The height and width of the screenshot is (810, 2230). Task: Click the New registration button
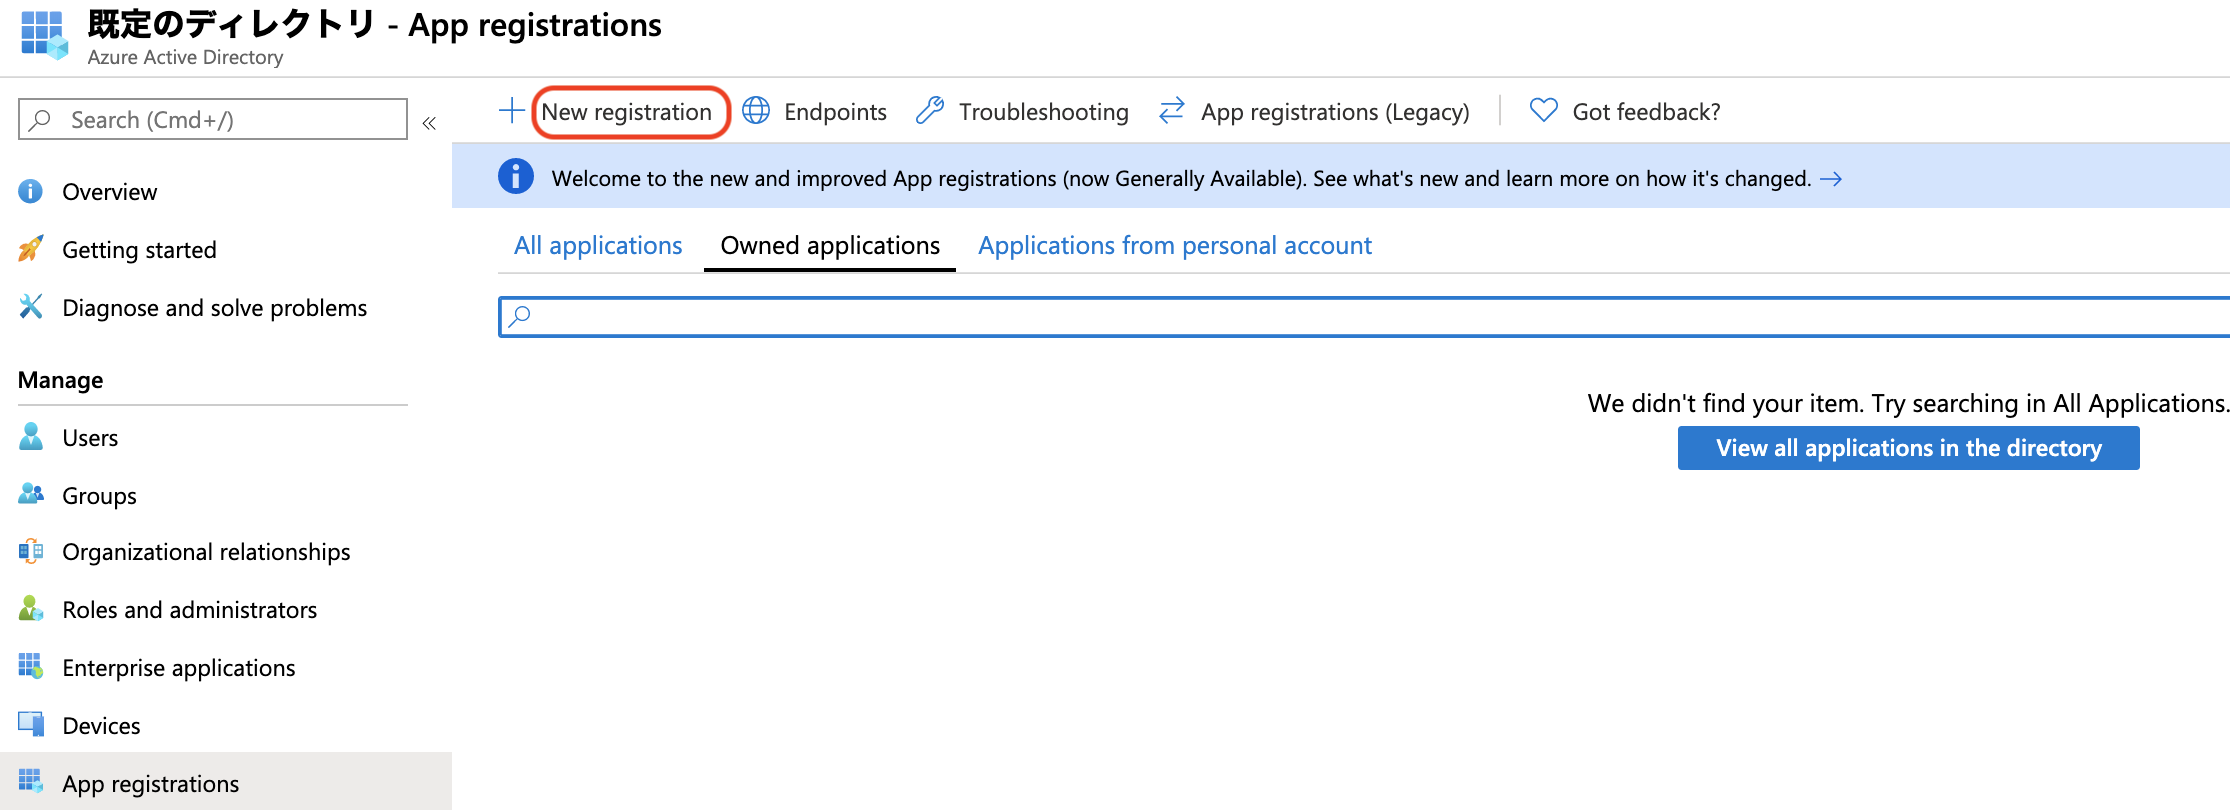627,112
